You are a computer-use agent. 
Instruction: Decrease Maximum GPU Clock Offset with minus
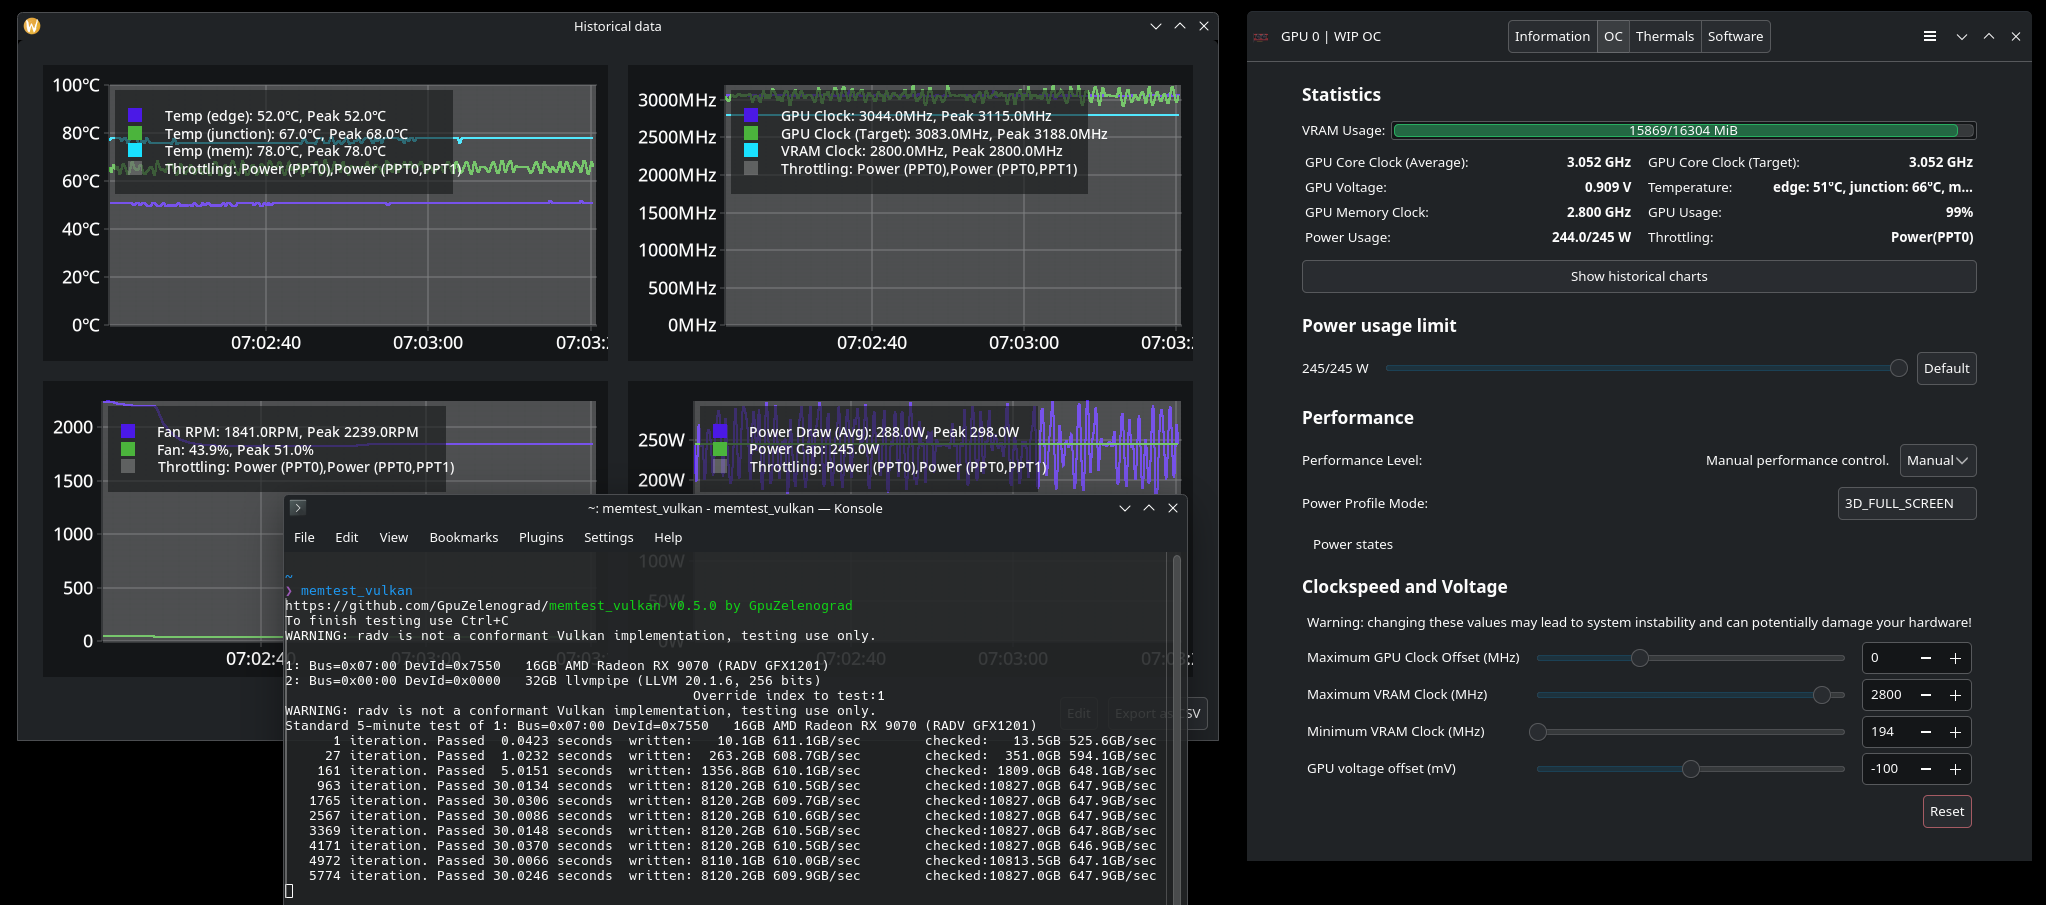coord(1926,658)
